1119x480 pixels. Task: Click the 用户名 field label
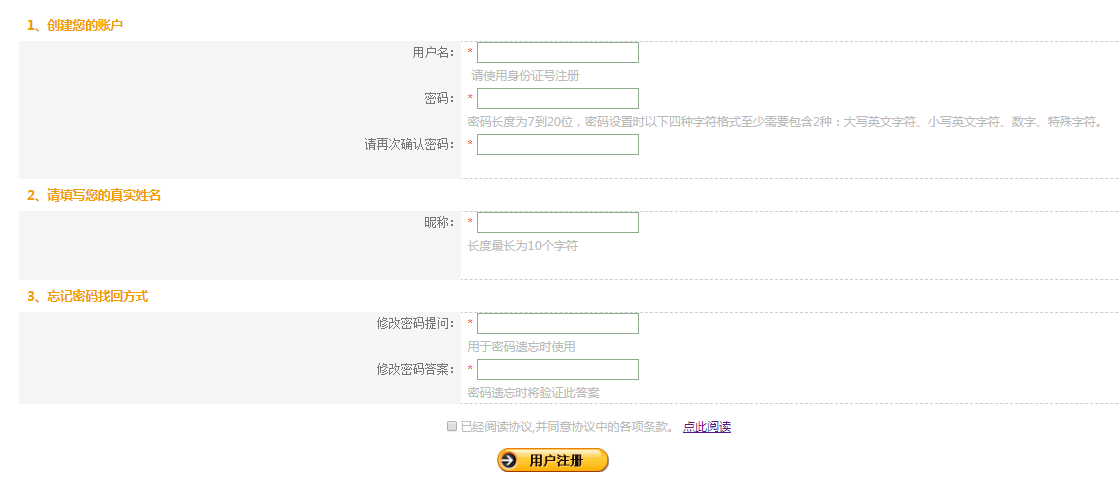pyautogui.click(x=433, y=52)
